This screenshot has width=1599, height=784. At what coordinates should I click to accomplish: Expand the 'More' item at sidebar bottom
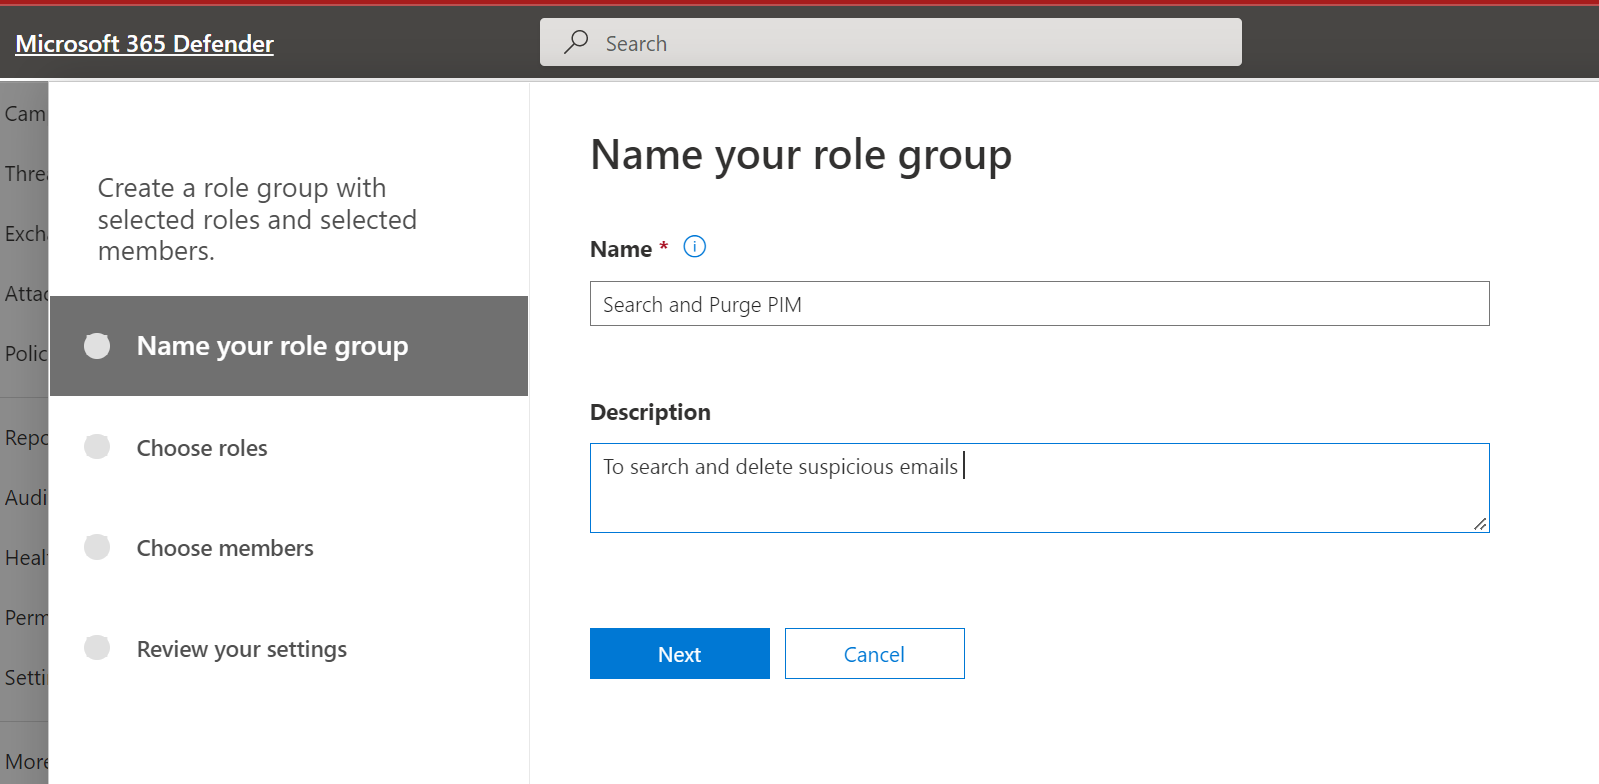[x=24, y=762]
